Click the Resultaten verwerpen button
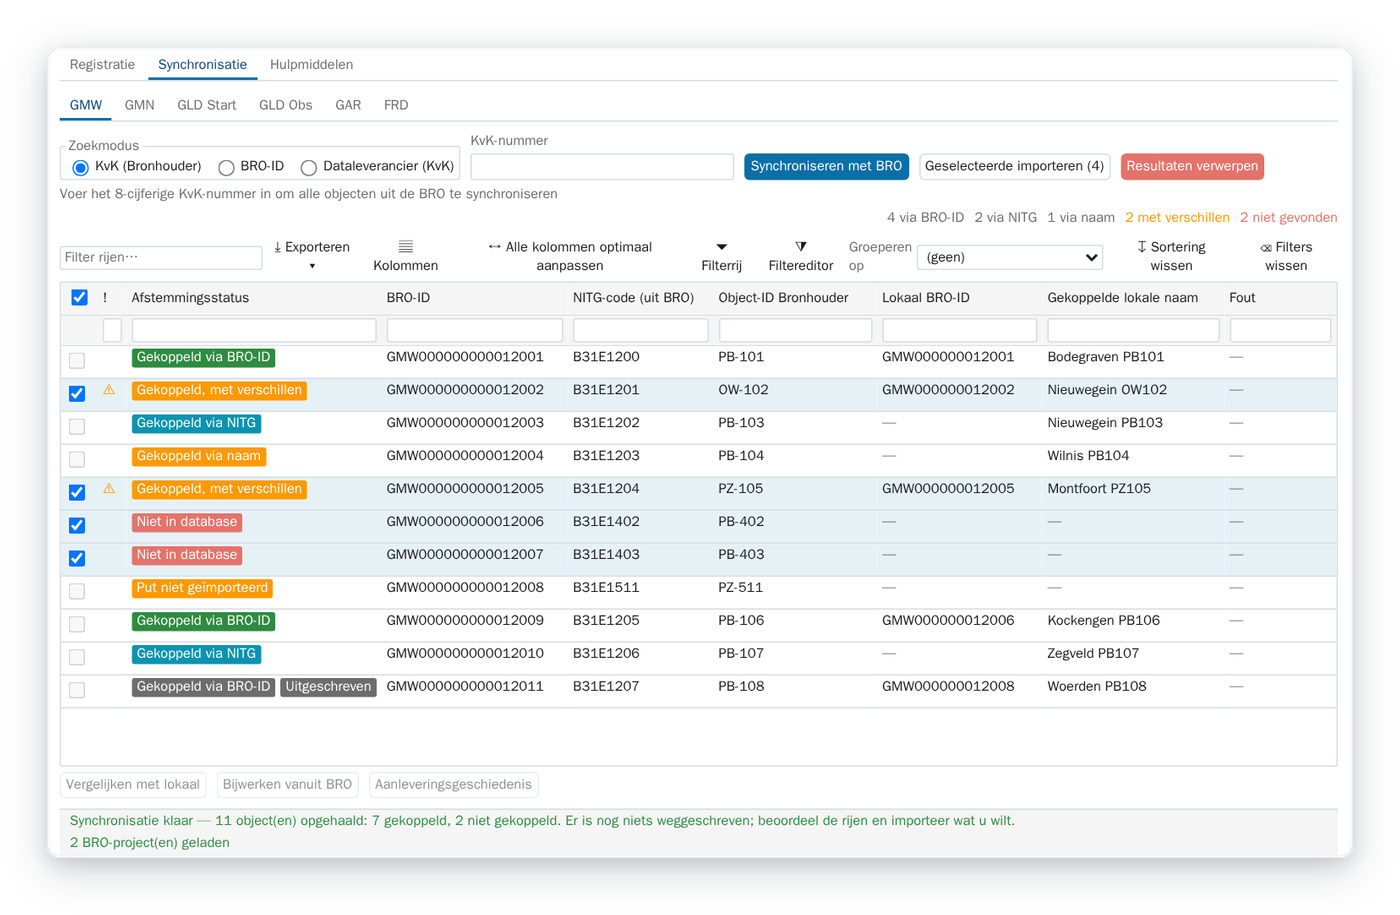Image resolution: width=1400 pixels, height=915 pixels. tap(1192, 166)
